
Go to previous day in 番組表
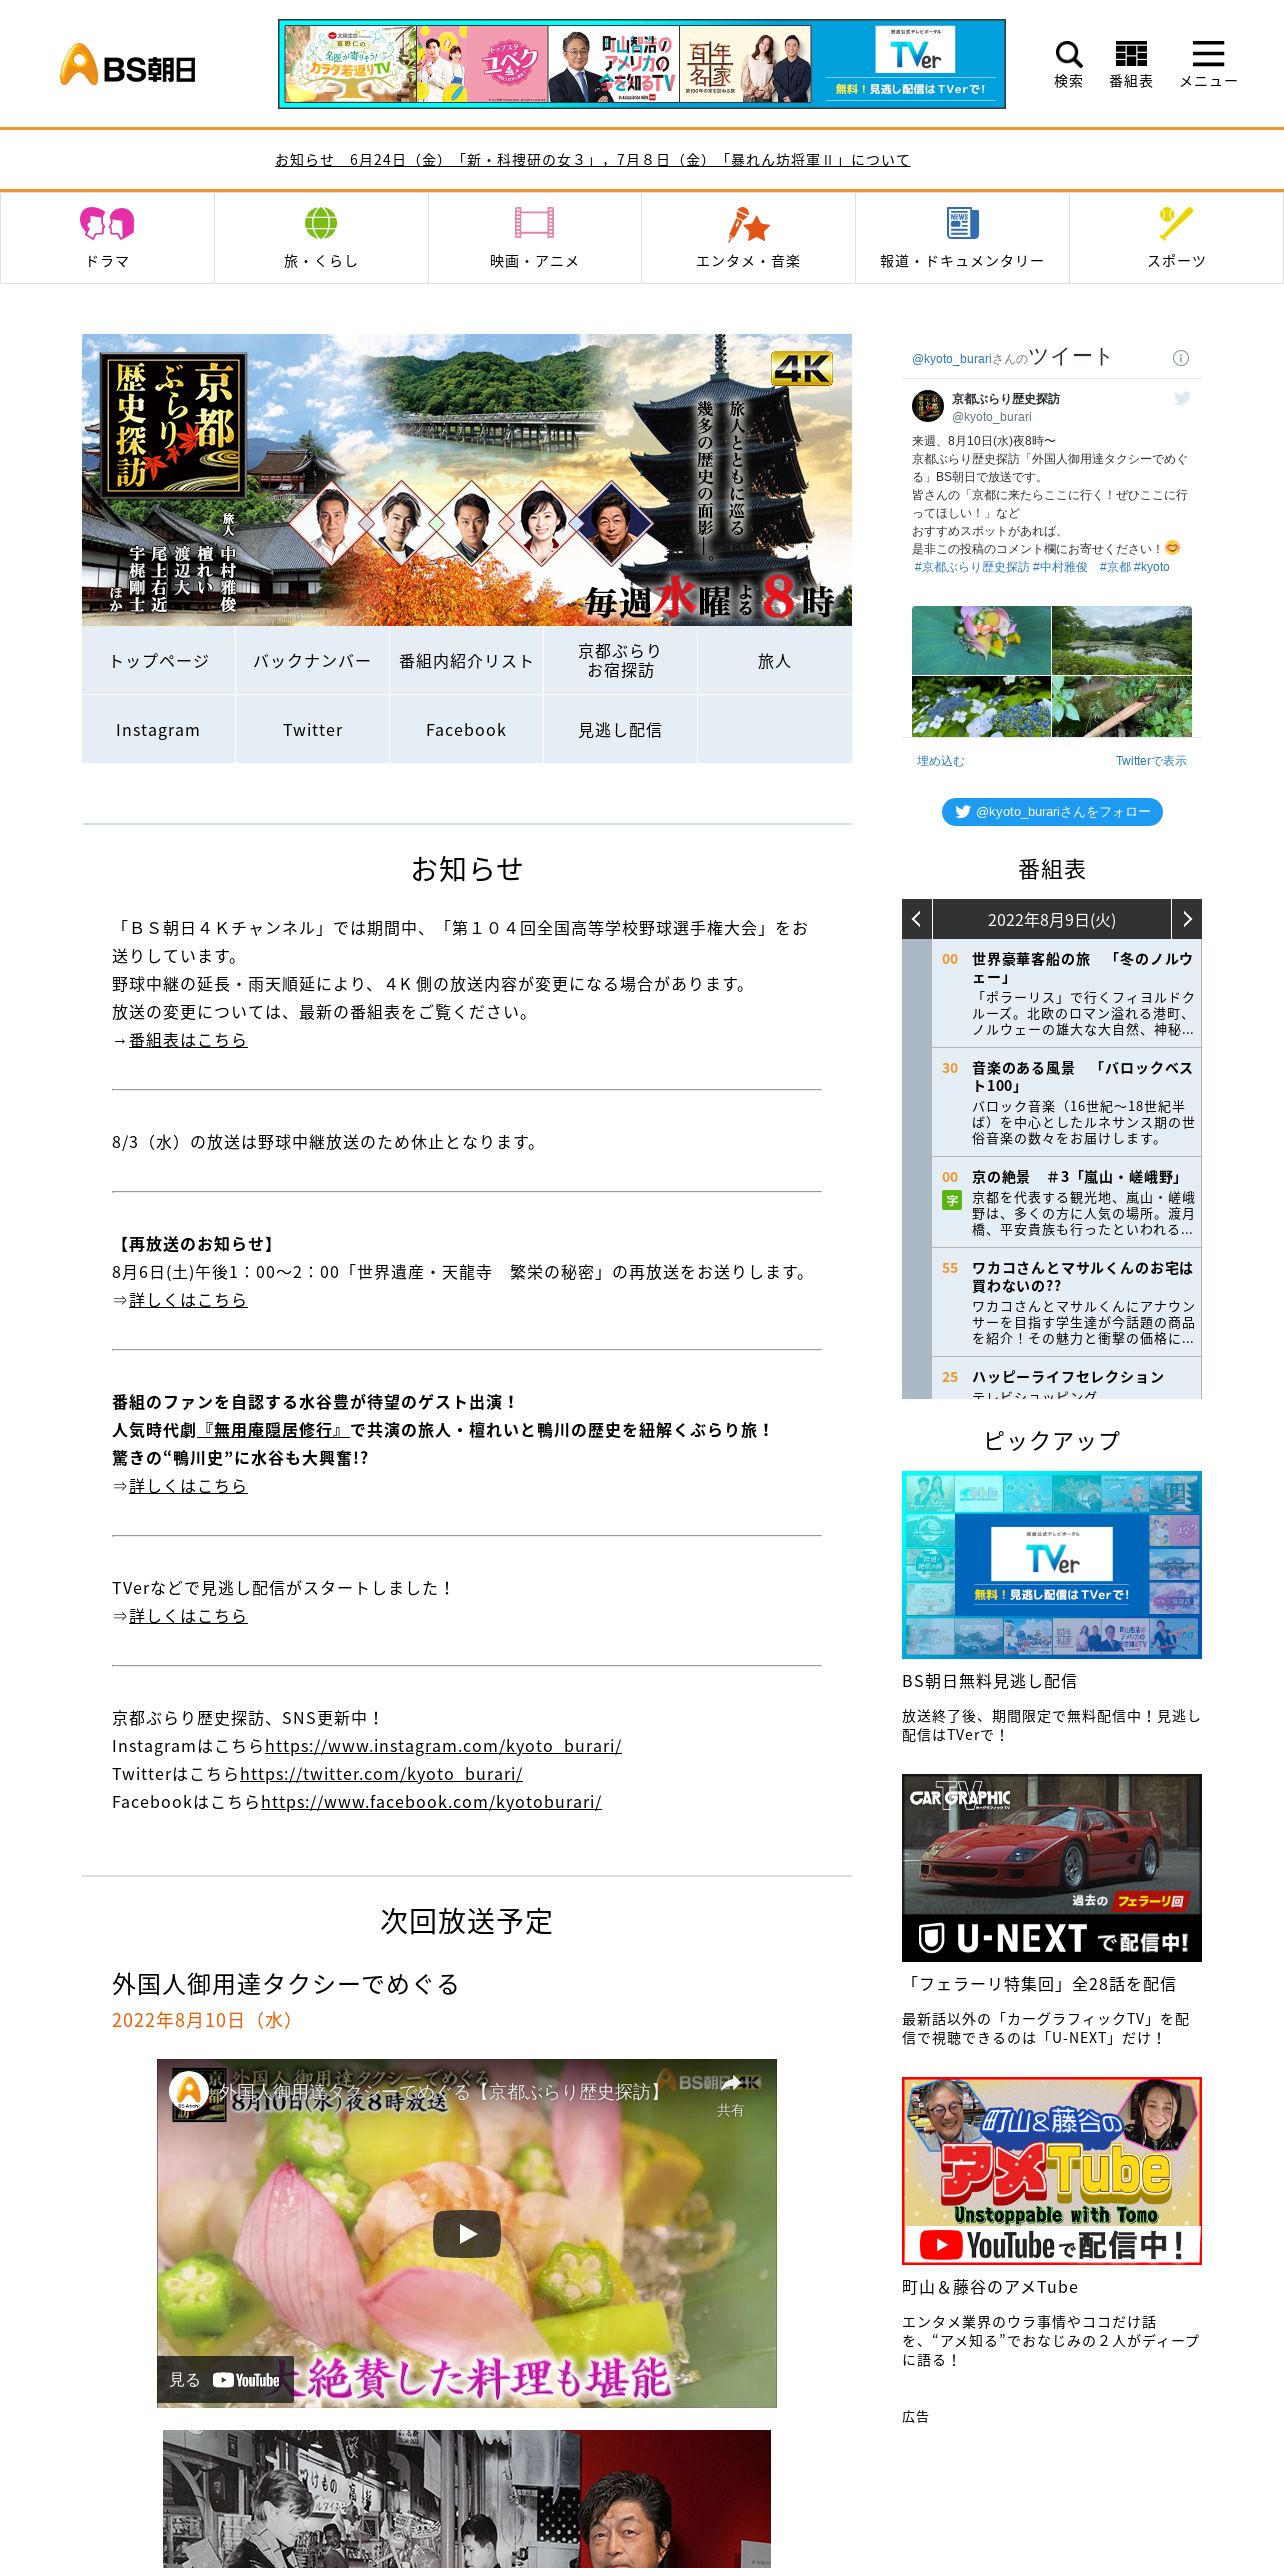[x=917, y=919]
